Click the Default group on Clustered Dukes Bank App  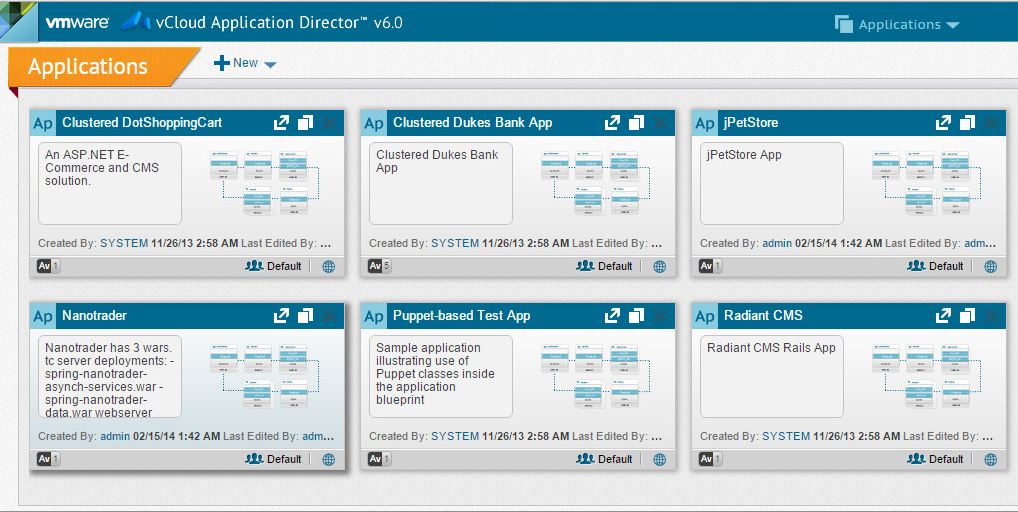click(604, 265)
